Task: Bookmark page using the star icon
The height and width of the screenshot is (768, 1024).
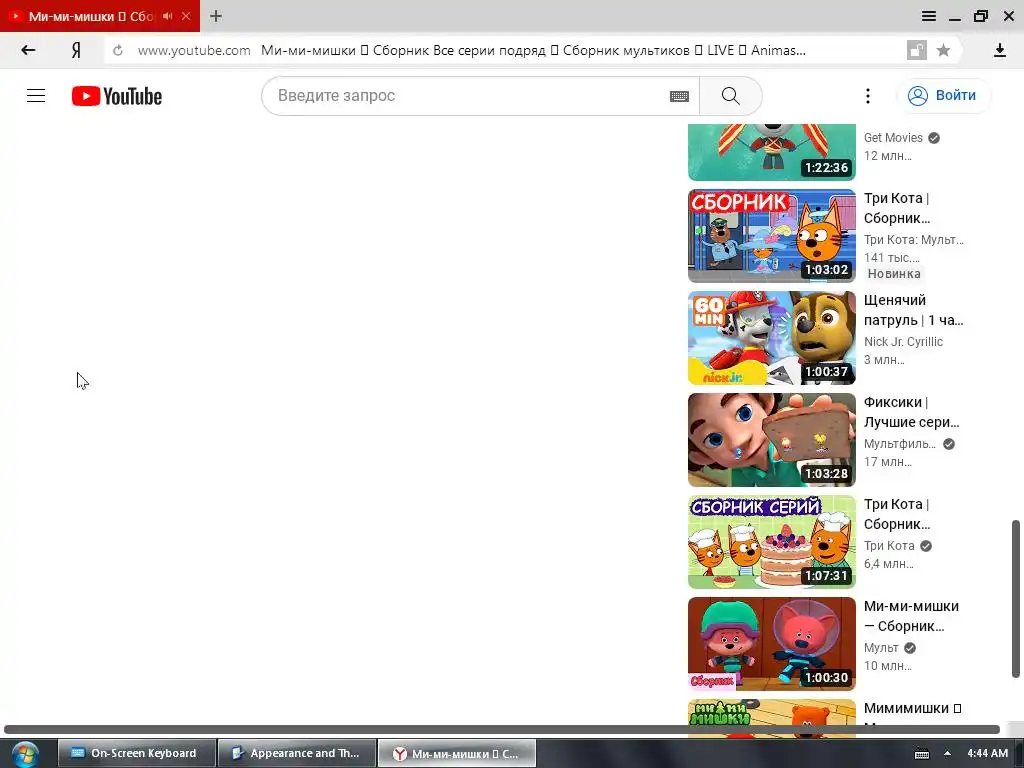Action: [x=943, y=50]
